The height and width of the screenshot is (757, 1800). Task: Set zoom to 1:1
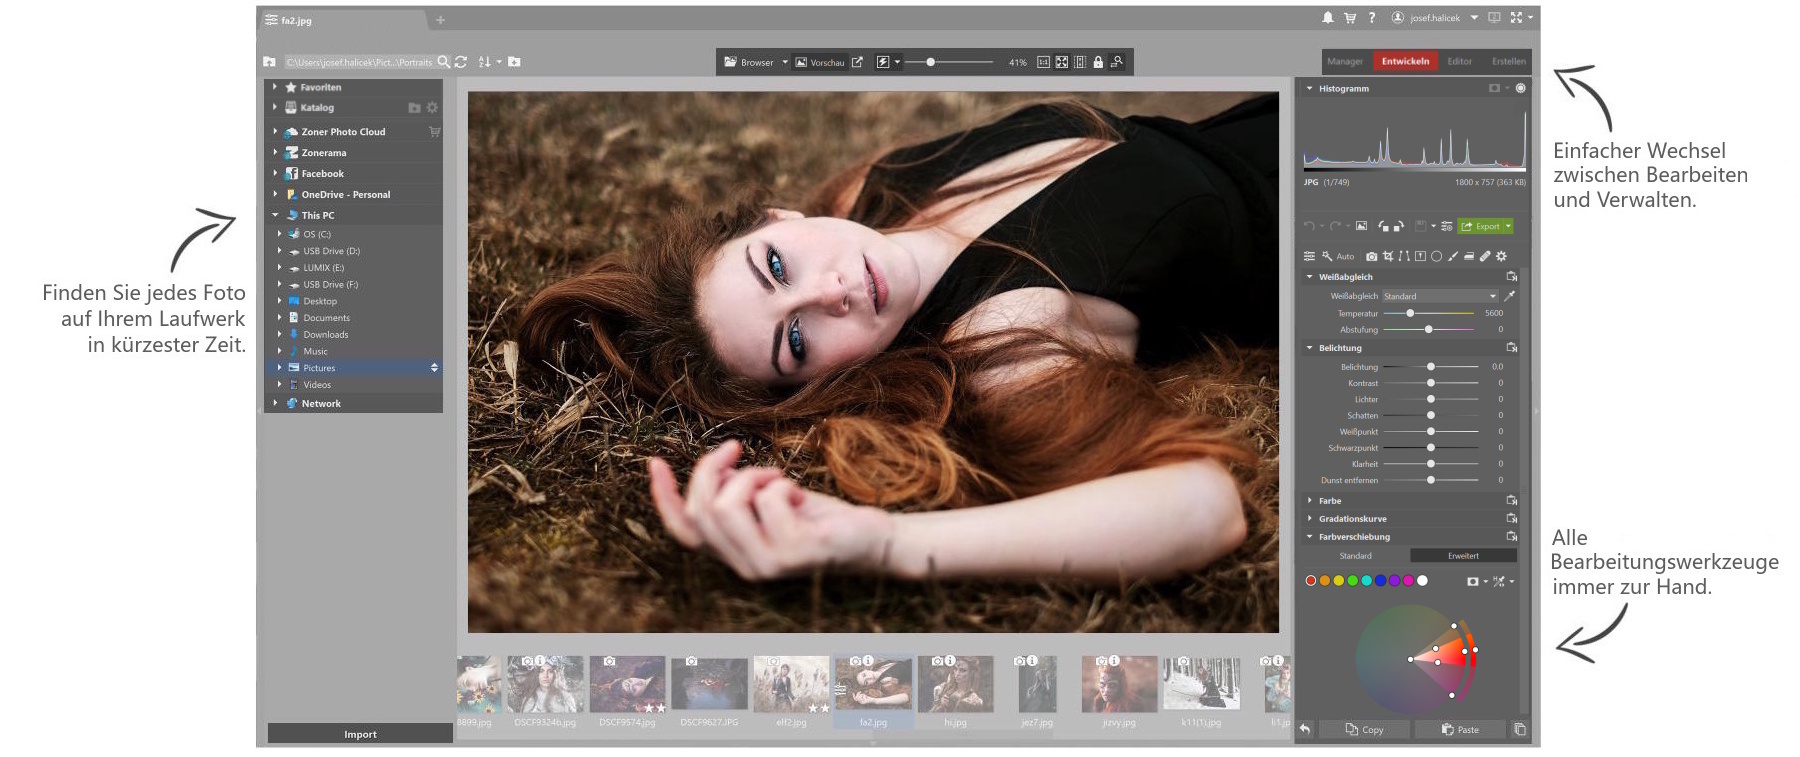(x=1043, y=62)
